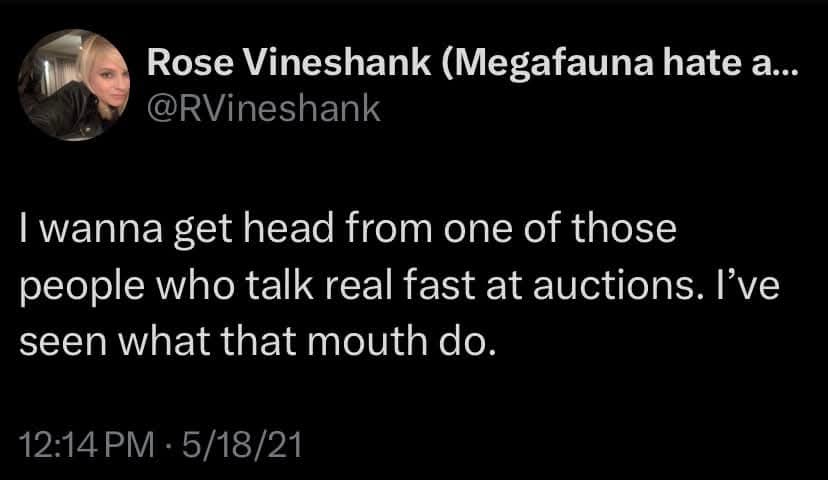Click the 5/18/21 date
This screenshot has height=480, width=828.
tap(242, 445)
